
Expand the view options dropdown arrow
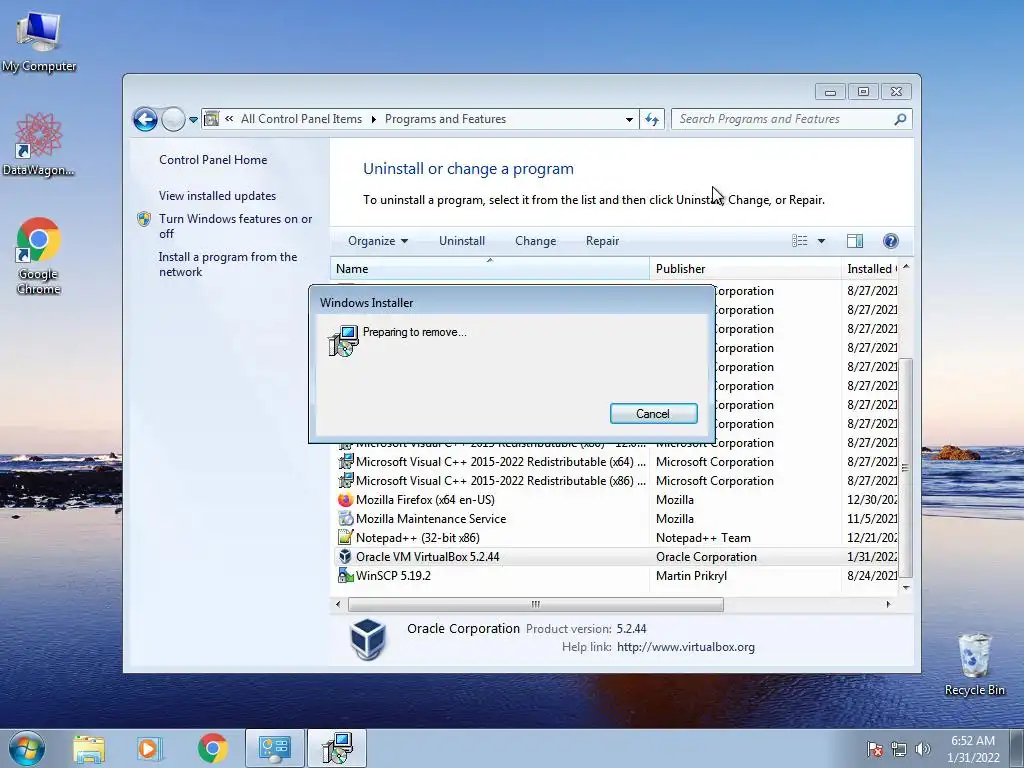[822, 241]
